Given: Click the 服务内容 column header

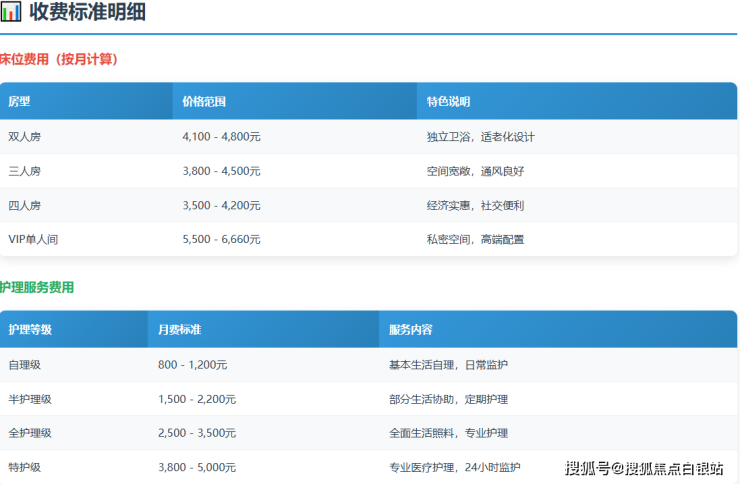Looking at the screenshot, I should click(410, 329).
